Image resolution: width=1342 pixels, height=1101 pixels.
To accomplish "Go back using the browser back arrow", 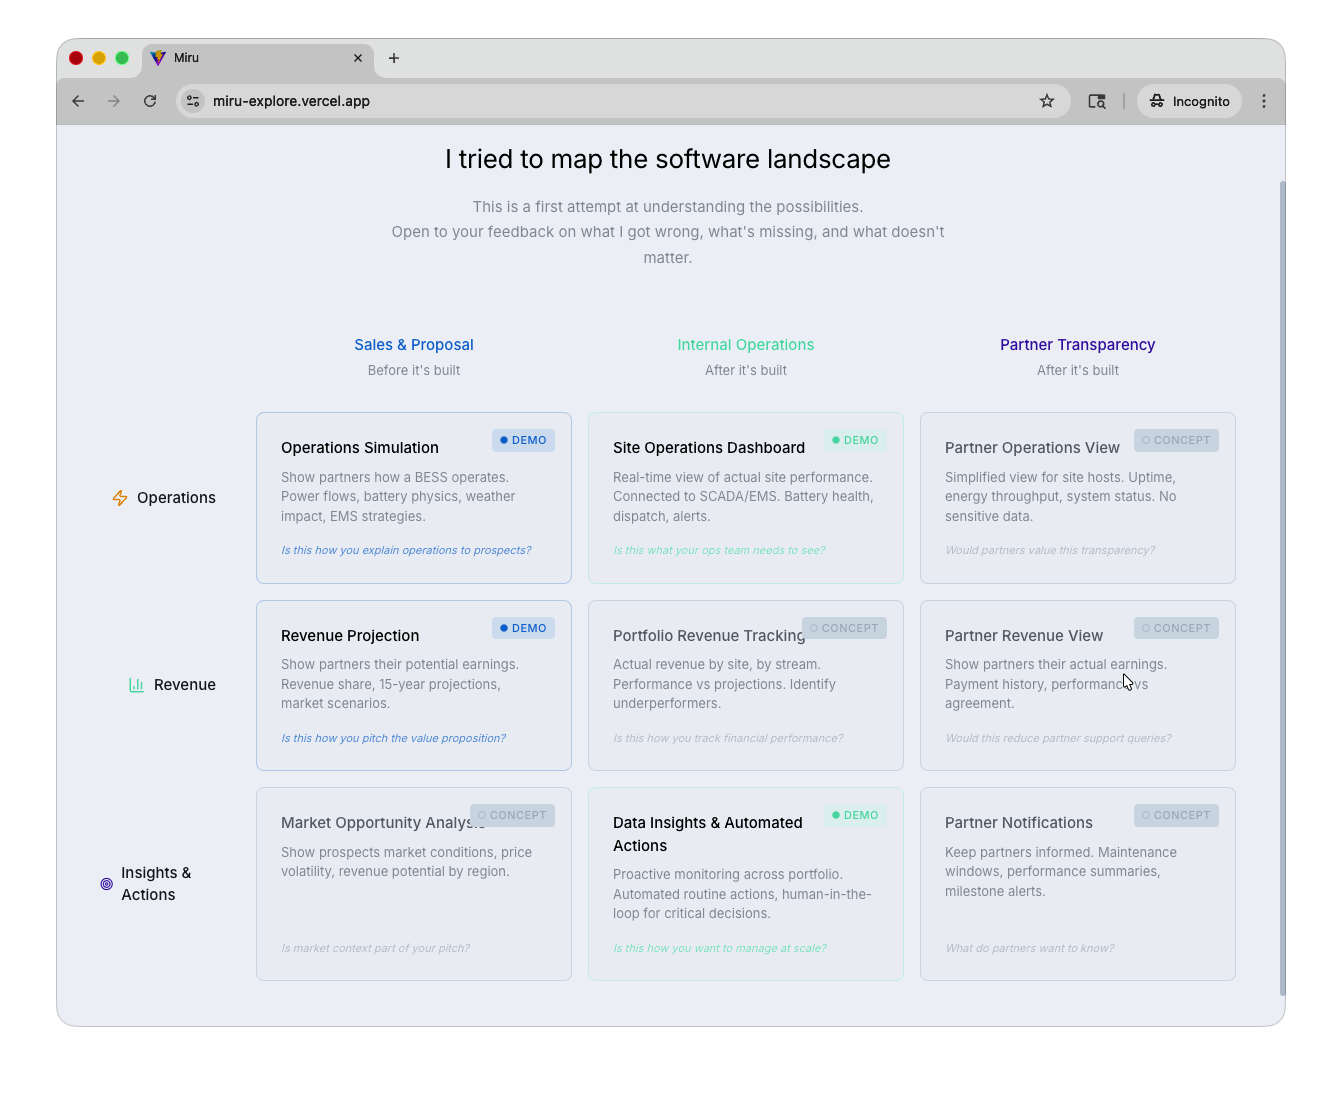I will pyautogui.click(x=78, y=101).
